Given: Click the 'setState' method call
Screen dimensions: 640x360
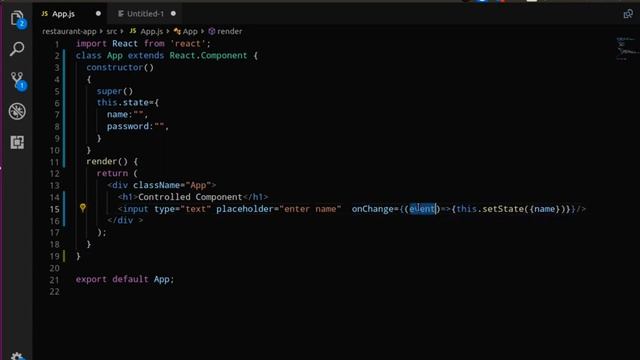Looking at the screenshot, I should click(503, 209).
